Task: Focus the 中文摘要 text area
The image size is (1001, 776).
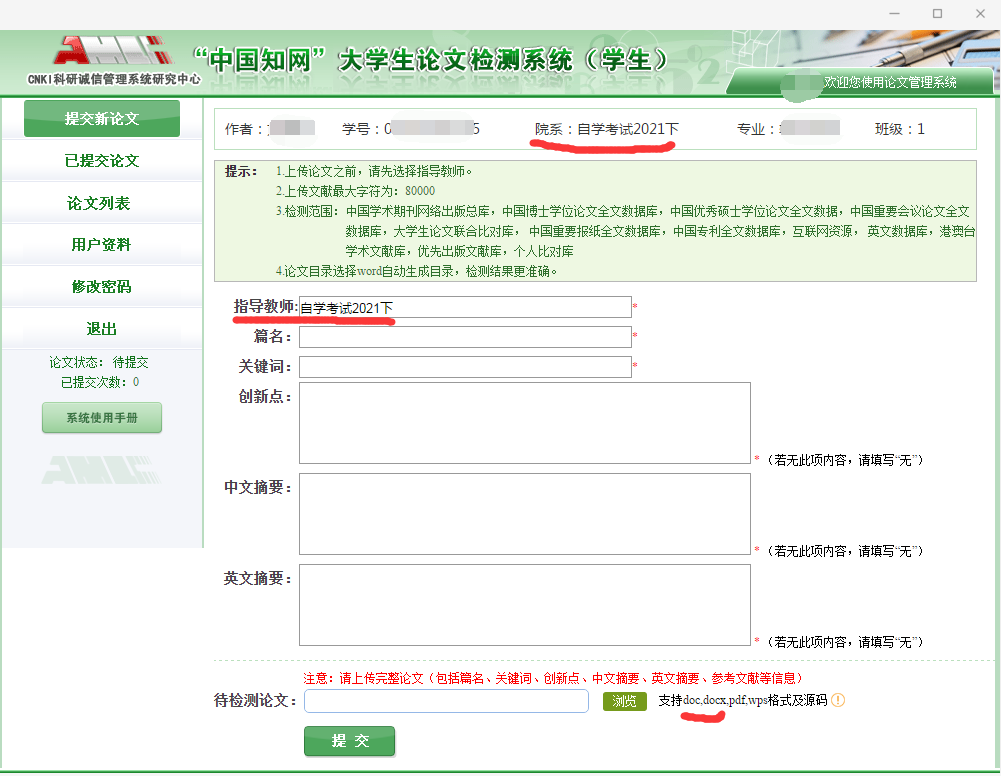Action: pyautogui.click(x=524, y=514)
